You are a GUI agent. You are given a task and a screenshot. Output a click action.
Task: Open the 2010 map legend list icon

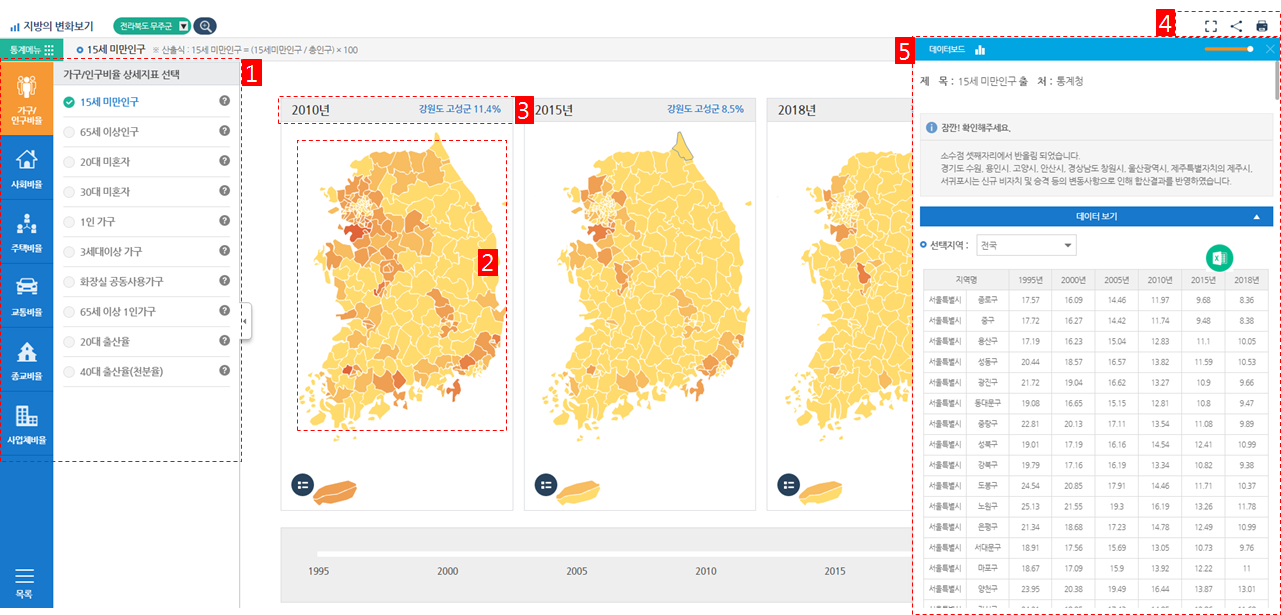click(303, 485)
